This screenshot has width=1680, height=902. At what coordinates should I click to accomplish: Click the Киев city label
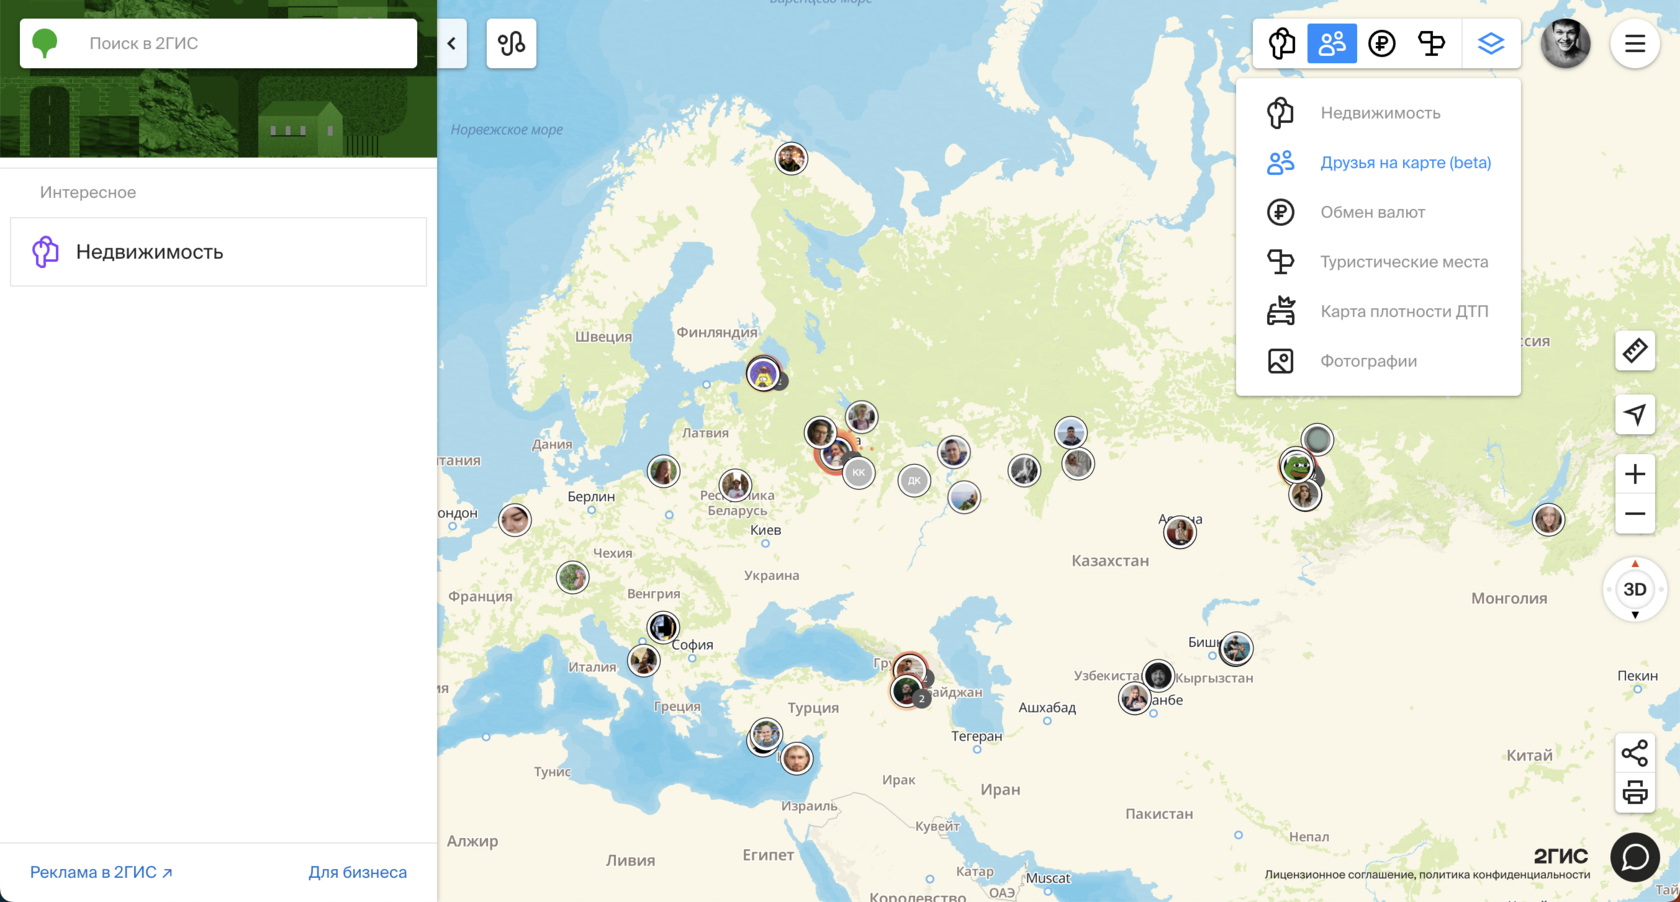click(x=766, y=530)
